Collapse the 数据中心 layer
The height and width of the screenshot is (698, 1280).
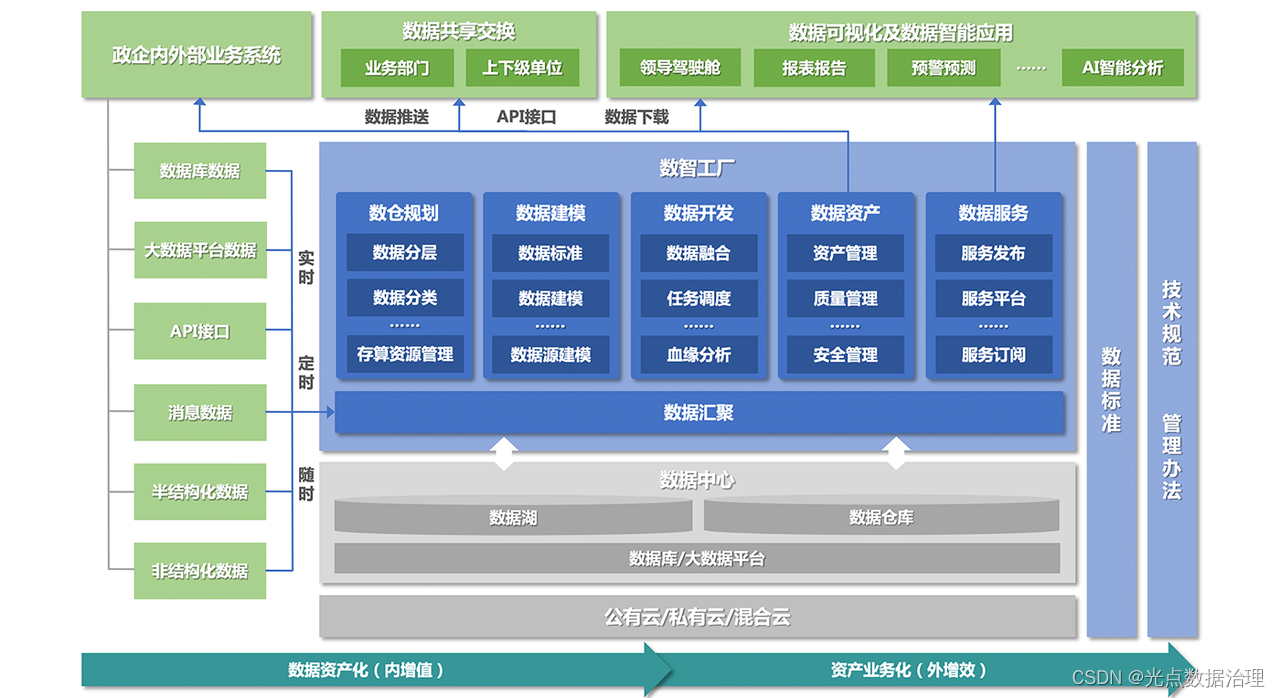point(698,480)
